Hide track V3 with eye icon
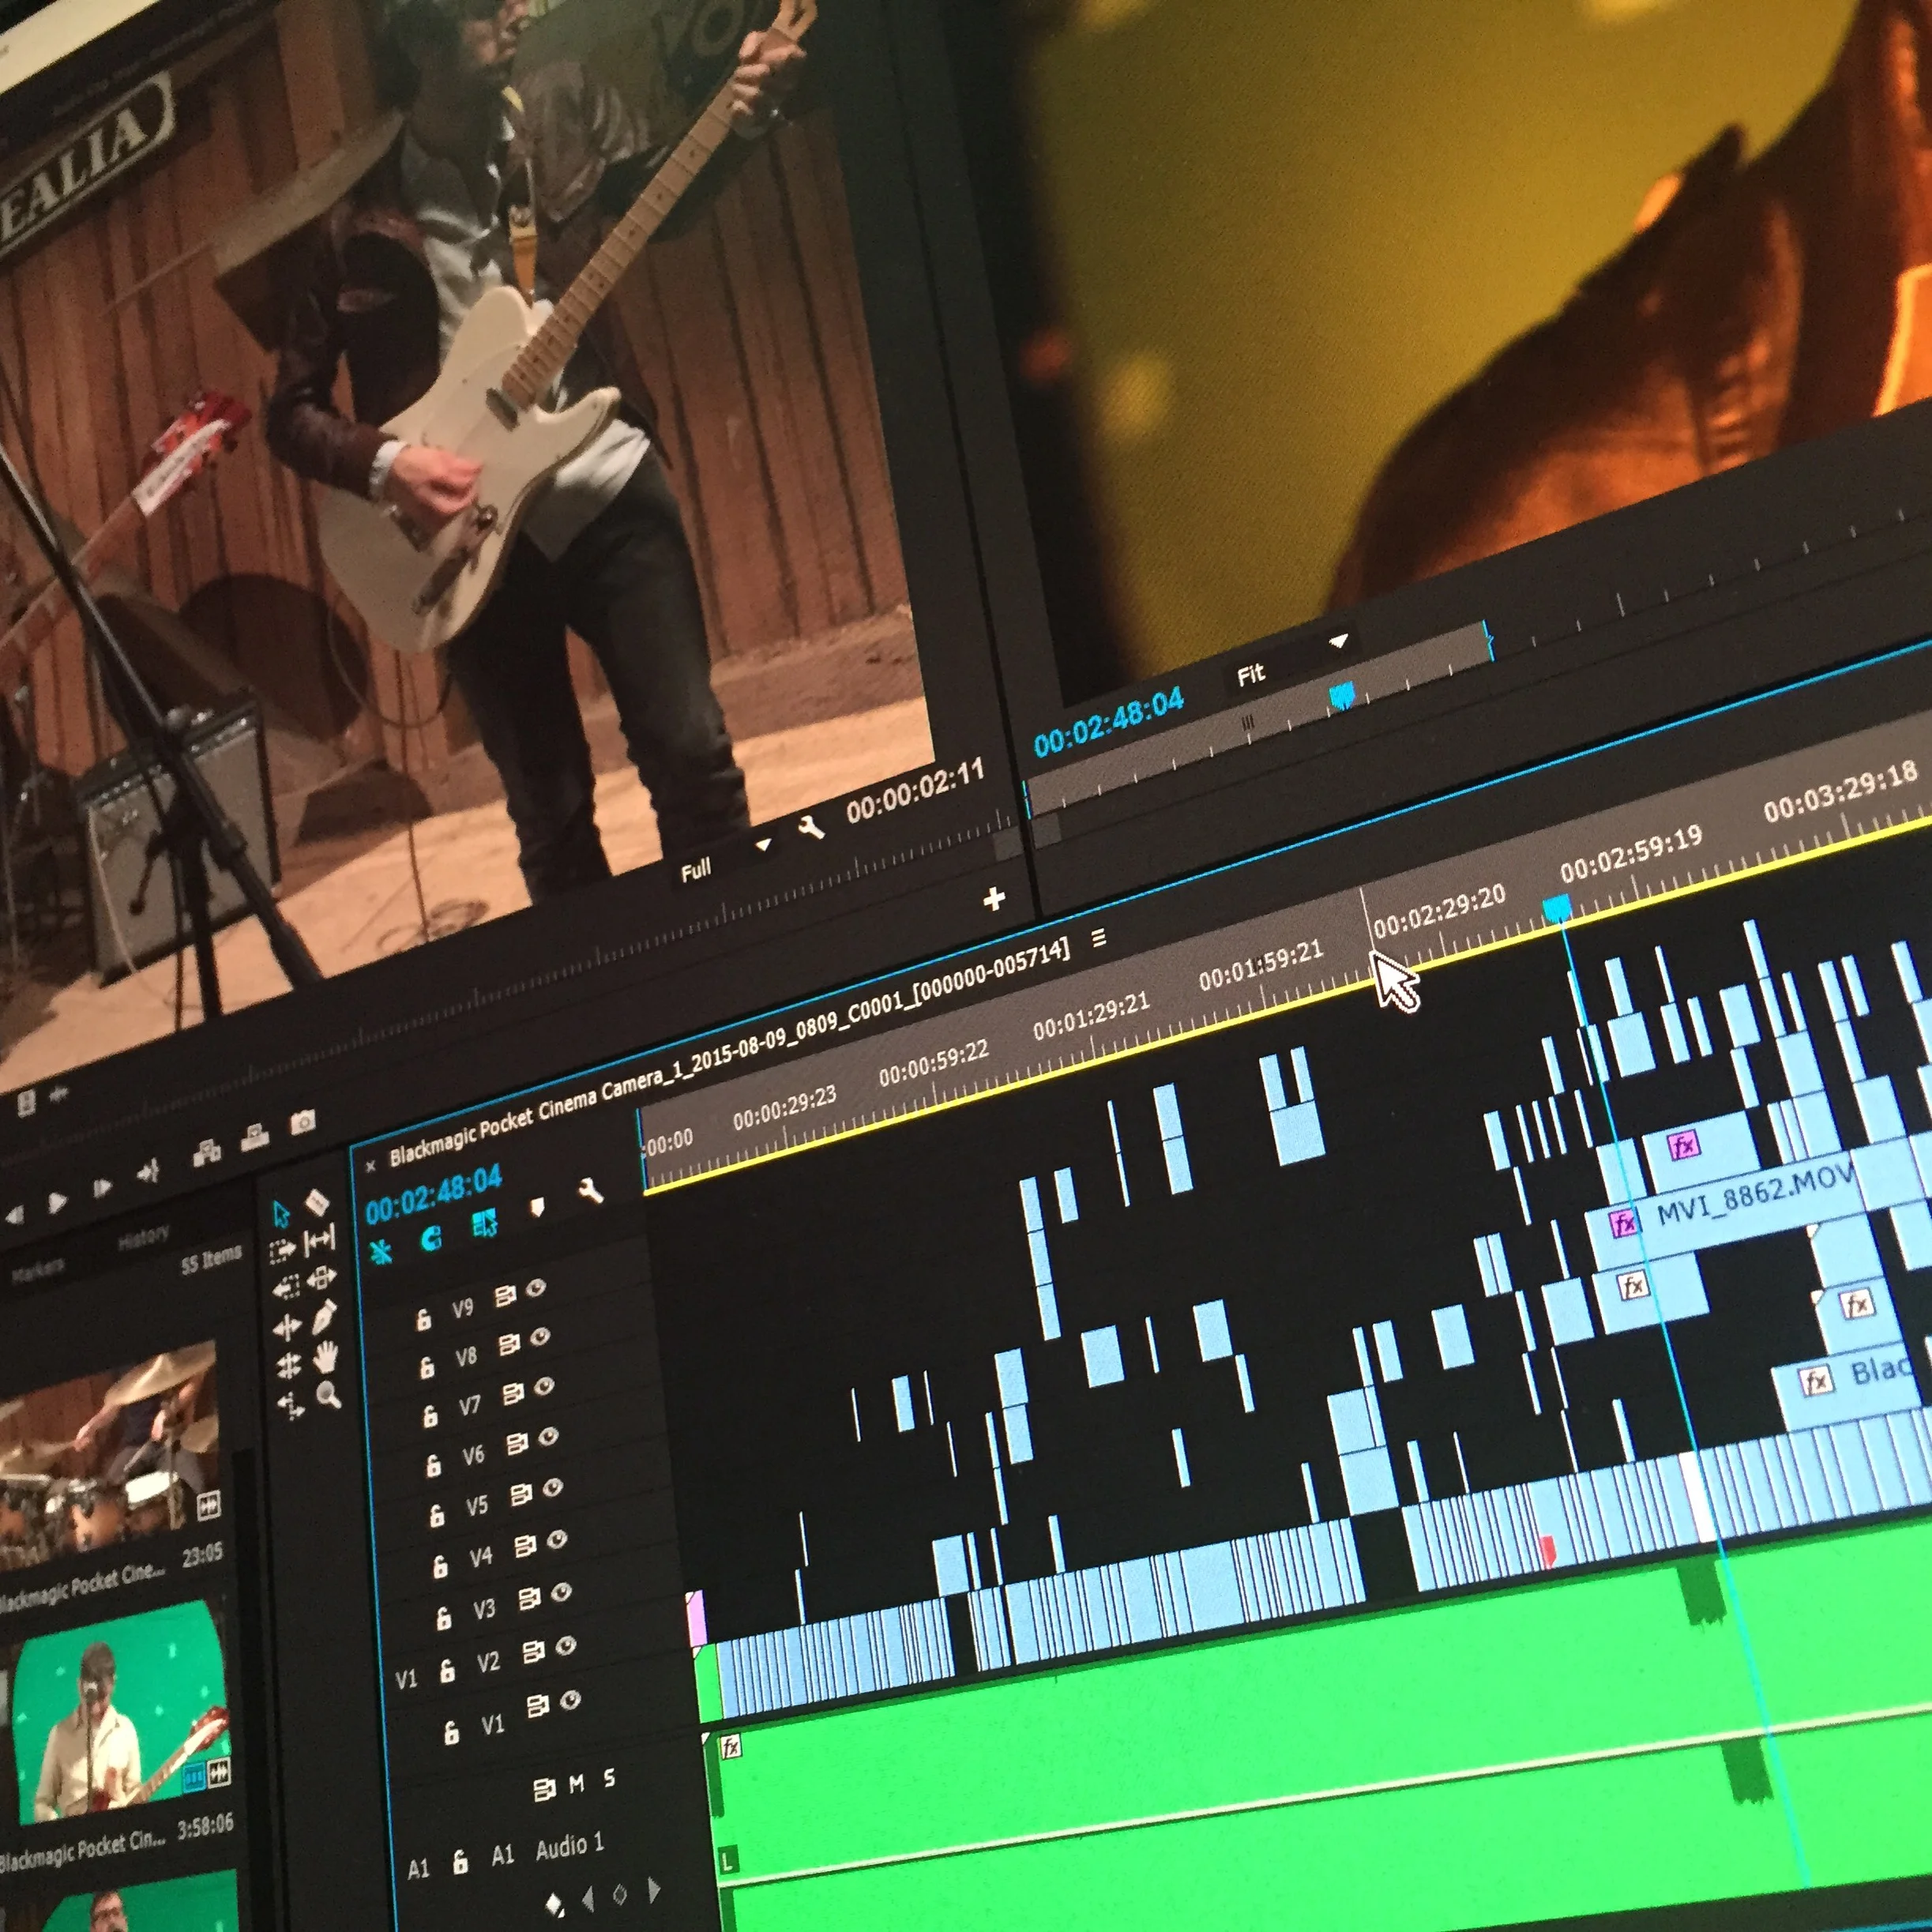The height and width of the screenshot is (1932, 1932). pyautogui.click(x=562, y=1593)
